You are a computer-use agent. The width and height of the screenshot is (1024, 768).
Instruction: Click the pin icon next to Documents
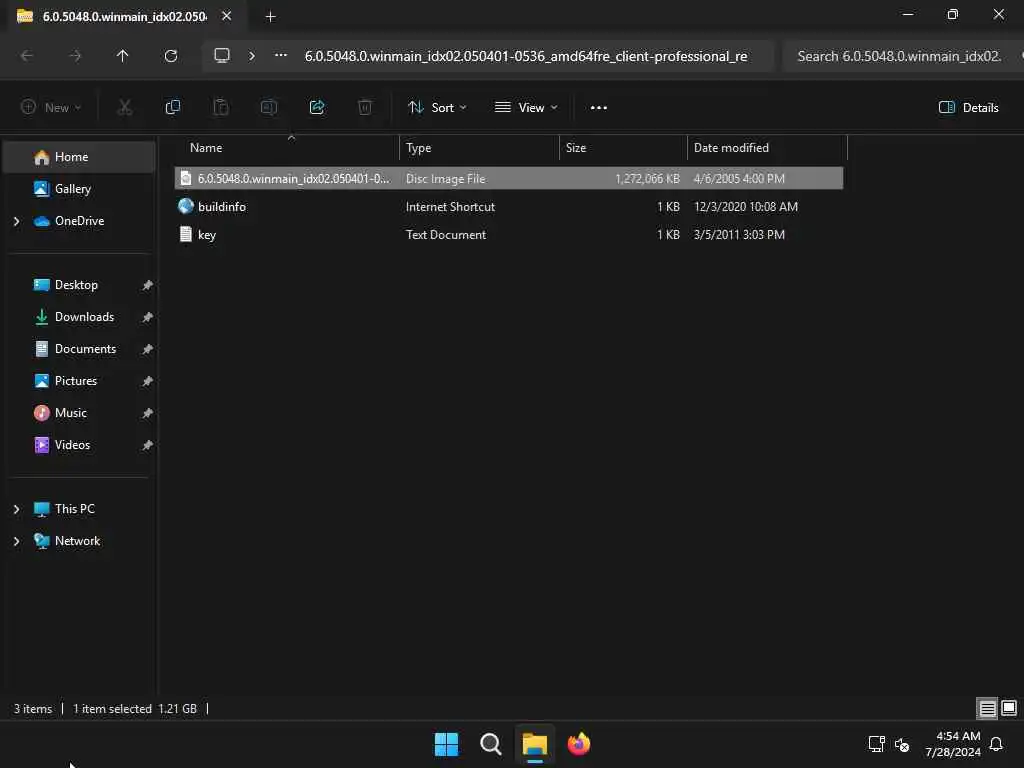click(x=148, y=349)
